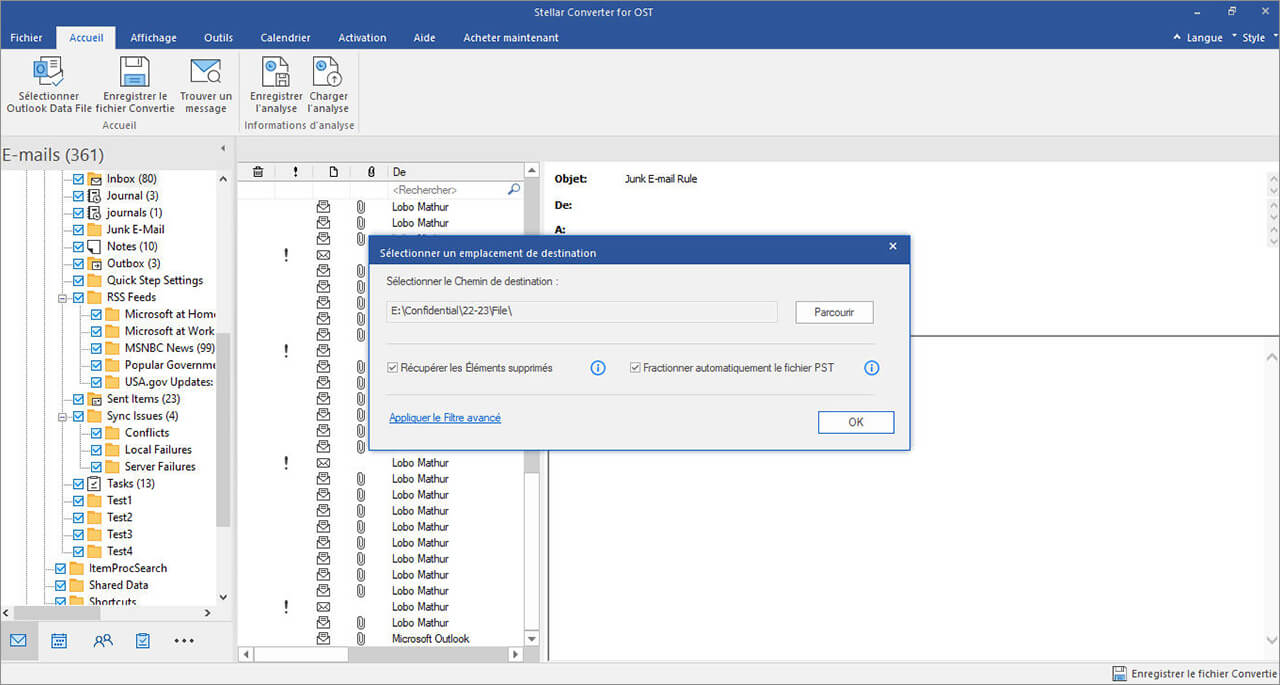Uncheck the Conflicts folder checkbox

pyautogui.click(x=96, y=433)
